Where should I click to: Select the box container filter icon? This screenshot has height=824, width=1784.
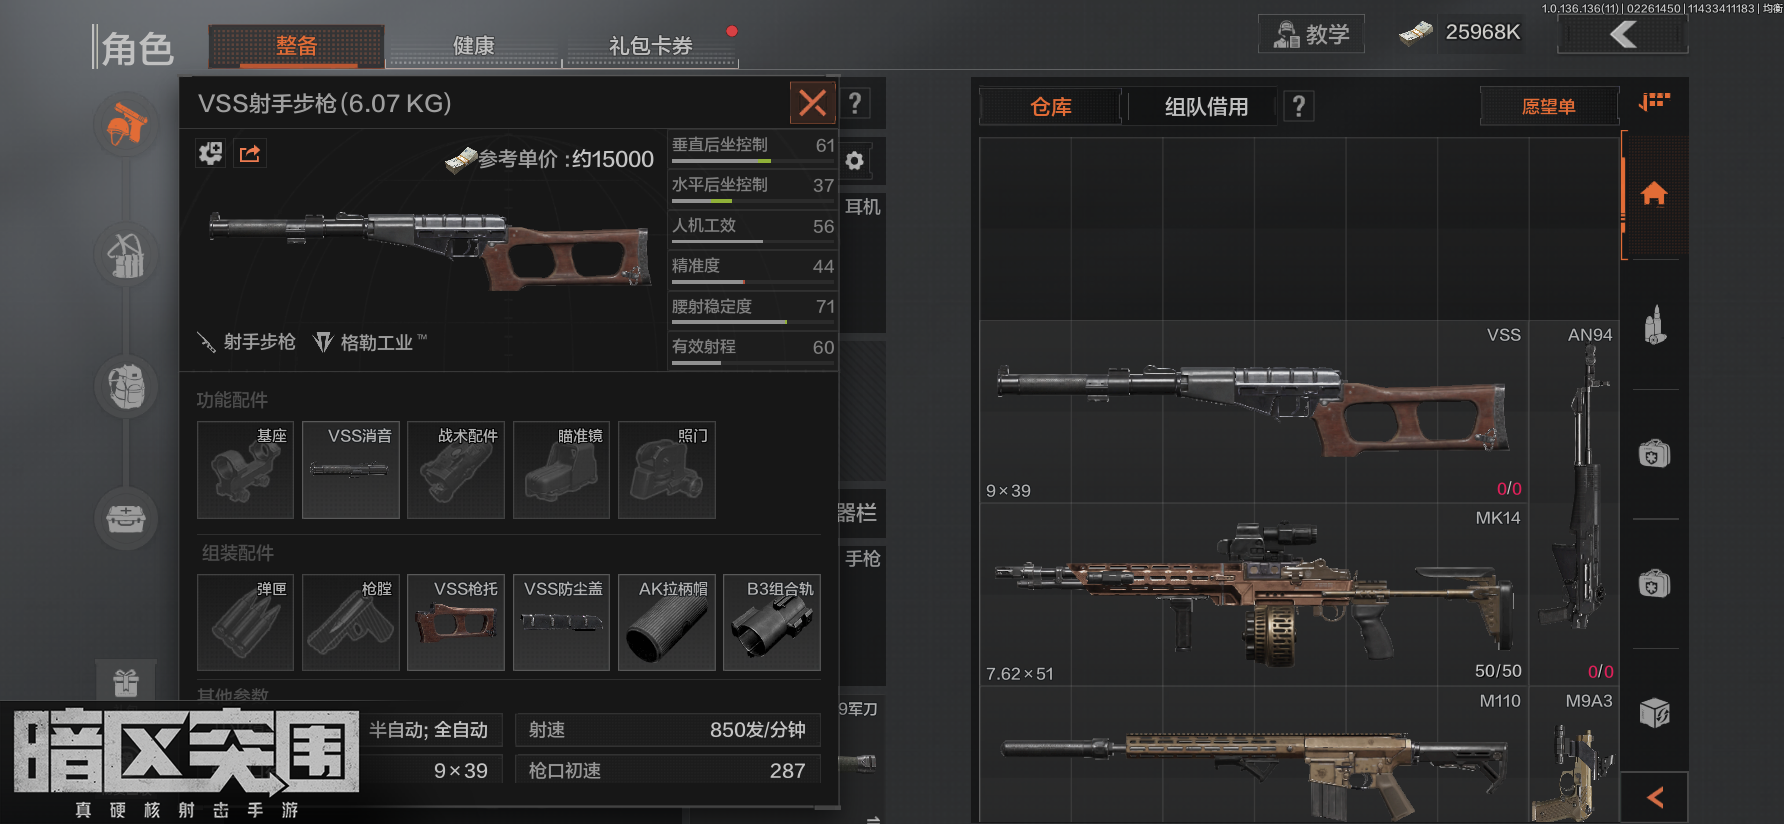(x=1654, y=713)
